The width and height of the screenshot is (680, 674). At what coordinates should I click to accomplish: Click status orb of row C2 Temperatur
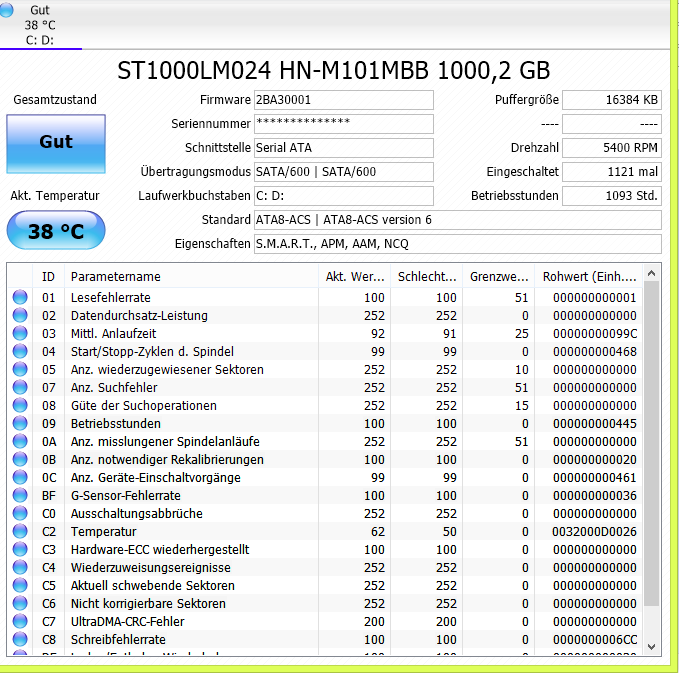(20, 531)
